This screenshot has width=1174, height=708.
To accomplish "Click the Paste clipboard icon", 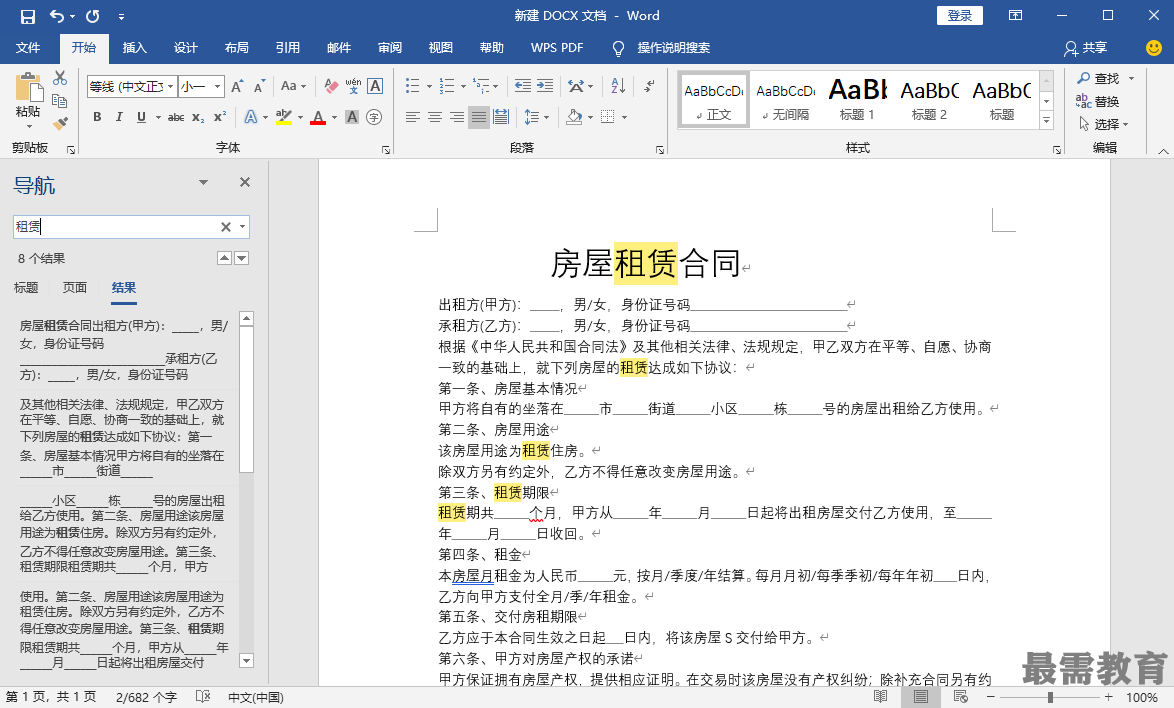I will [x=28, y=88].
